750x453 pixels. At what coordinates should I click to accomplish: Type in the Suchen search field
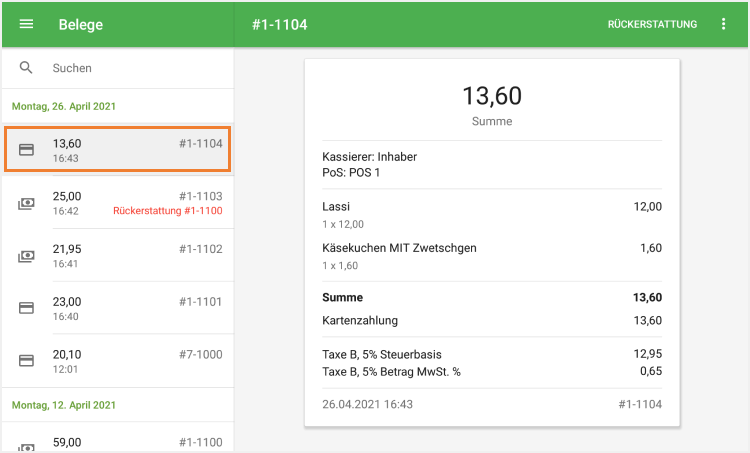130,68
